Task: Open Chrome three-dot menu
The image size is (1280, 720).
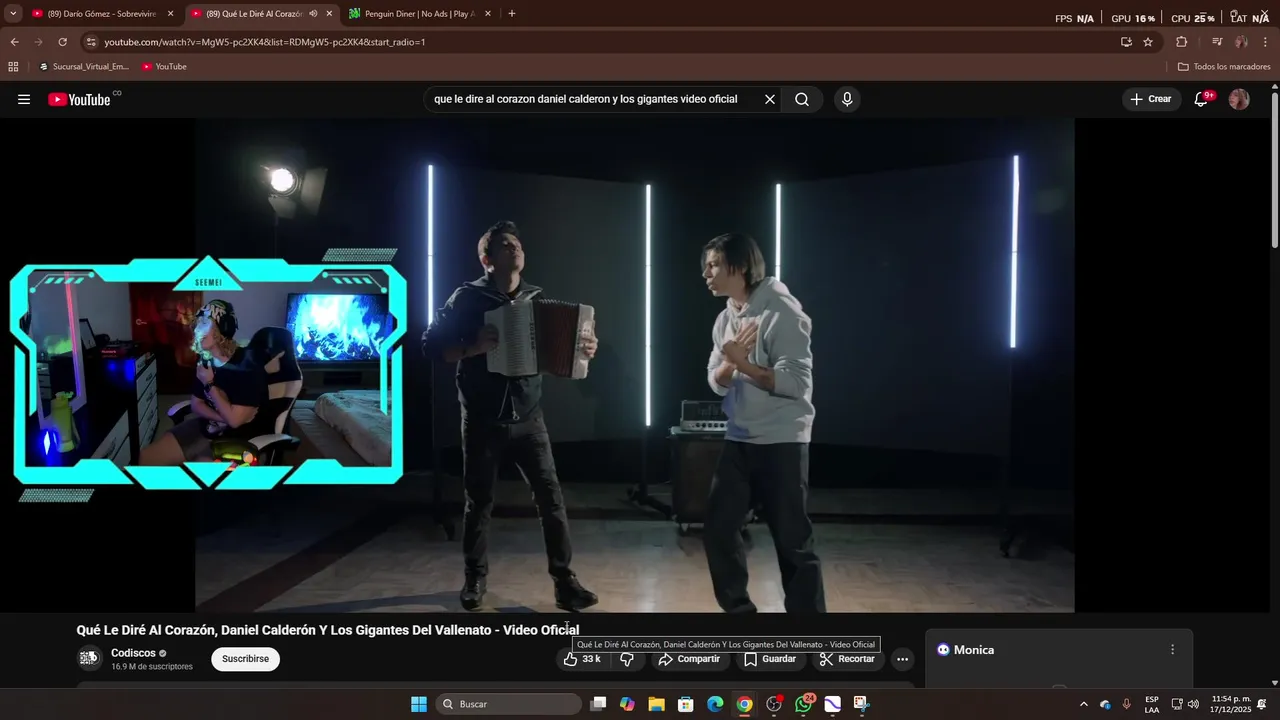Action: point(1266,42)
